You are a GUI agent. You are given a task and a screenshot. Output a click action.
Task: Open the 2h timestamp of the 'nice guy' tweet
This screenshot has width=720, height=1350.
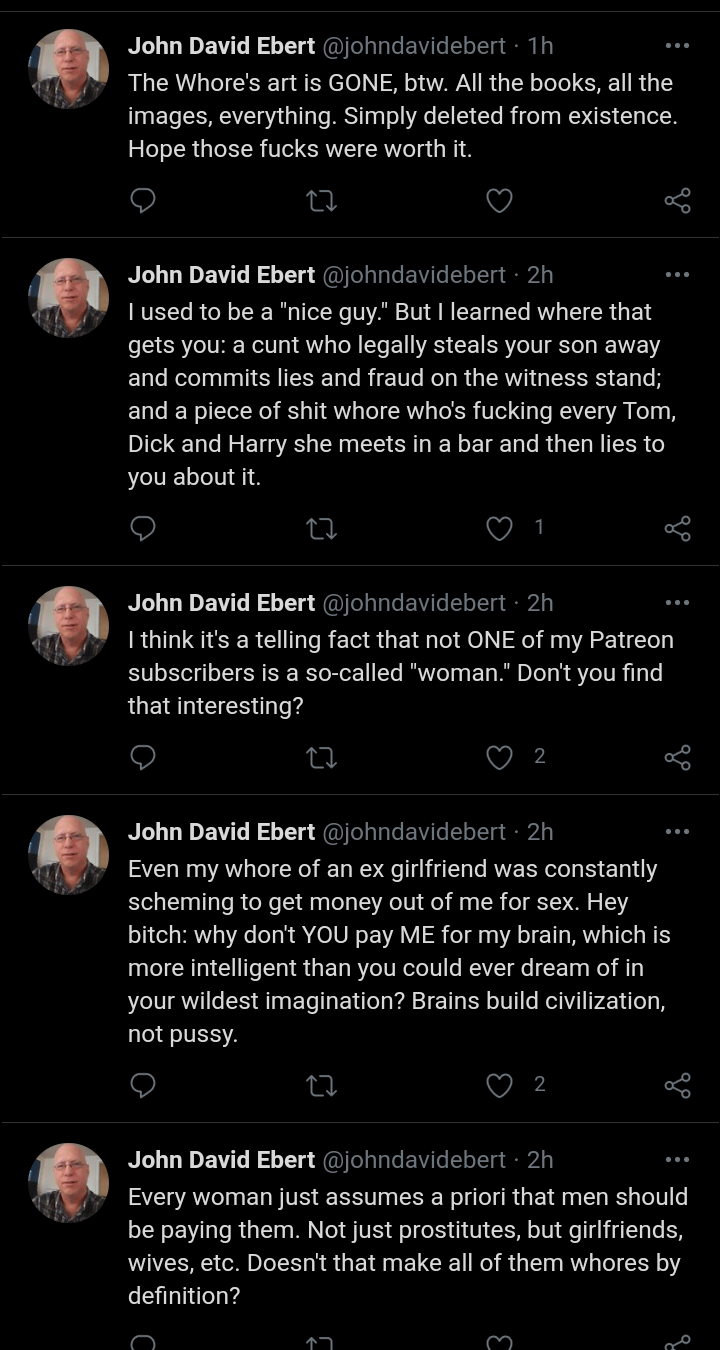(x=540, y=275)
